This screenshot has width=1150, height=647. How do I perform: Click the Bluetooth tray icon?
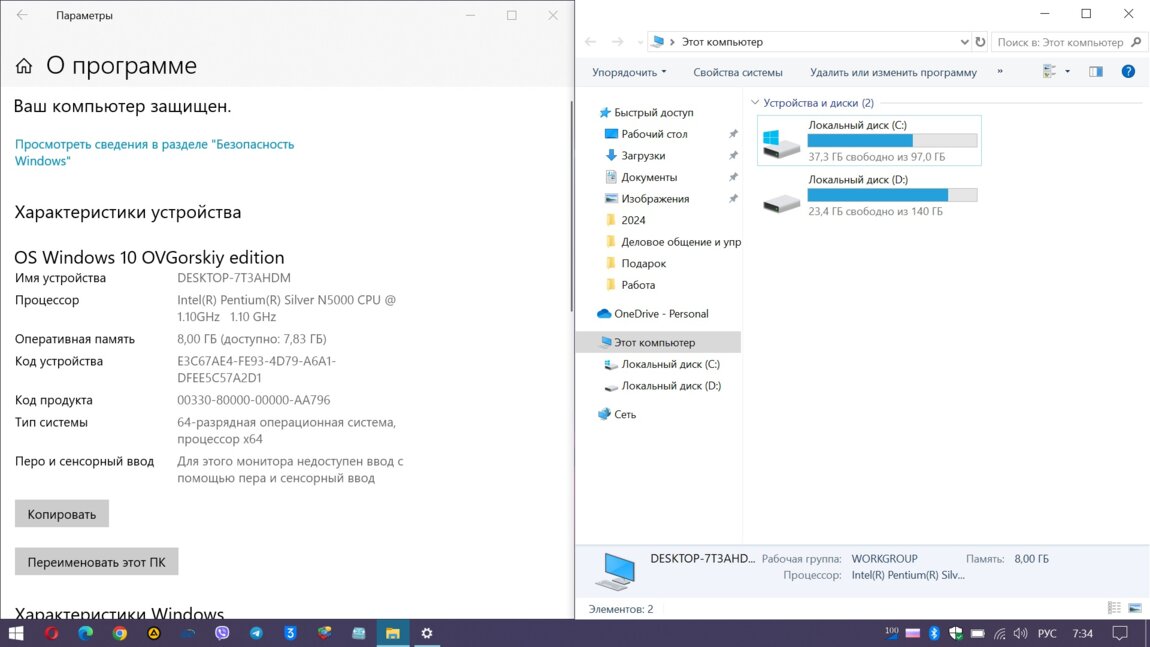(x=934, y=633)
